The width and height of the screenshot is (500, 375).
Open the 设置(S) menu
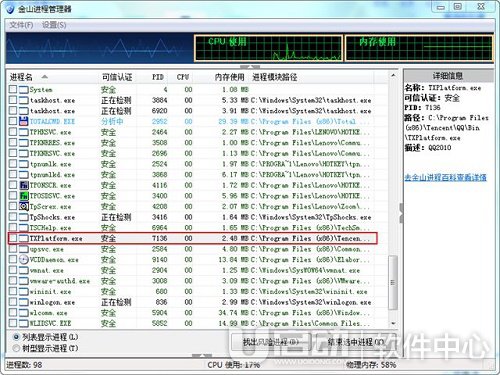(54, 25)
